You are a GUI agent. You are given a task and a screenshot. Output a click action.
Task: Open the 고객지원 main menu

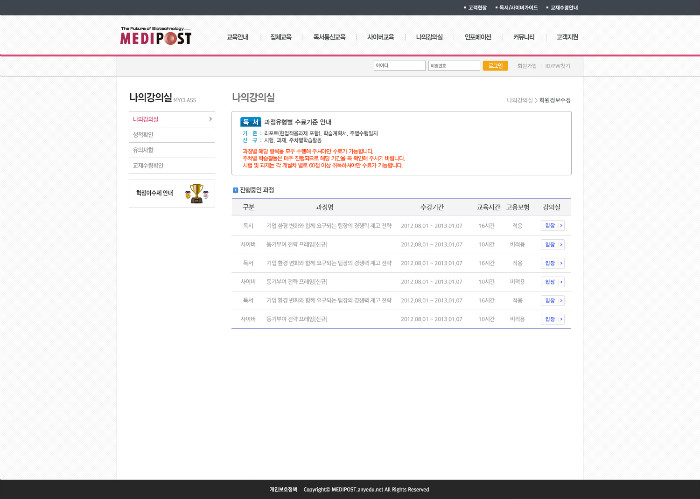point(567,37)
